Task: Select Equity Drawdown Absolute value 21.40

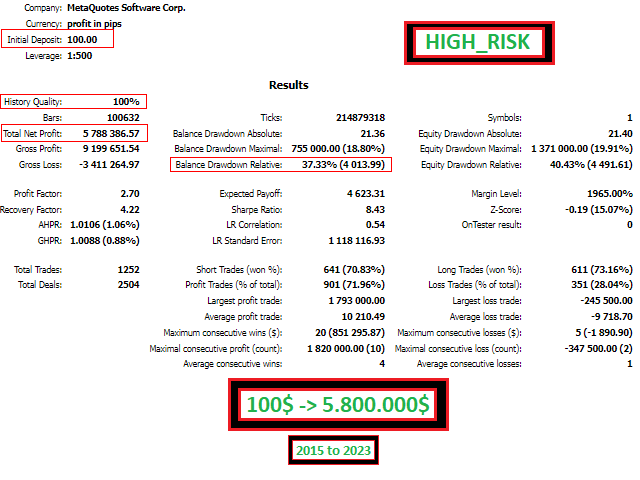Action: pyautogui.click(x=620, y=133)
